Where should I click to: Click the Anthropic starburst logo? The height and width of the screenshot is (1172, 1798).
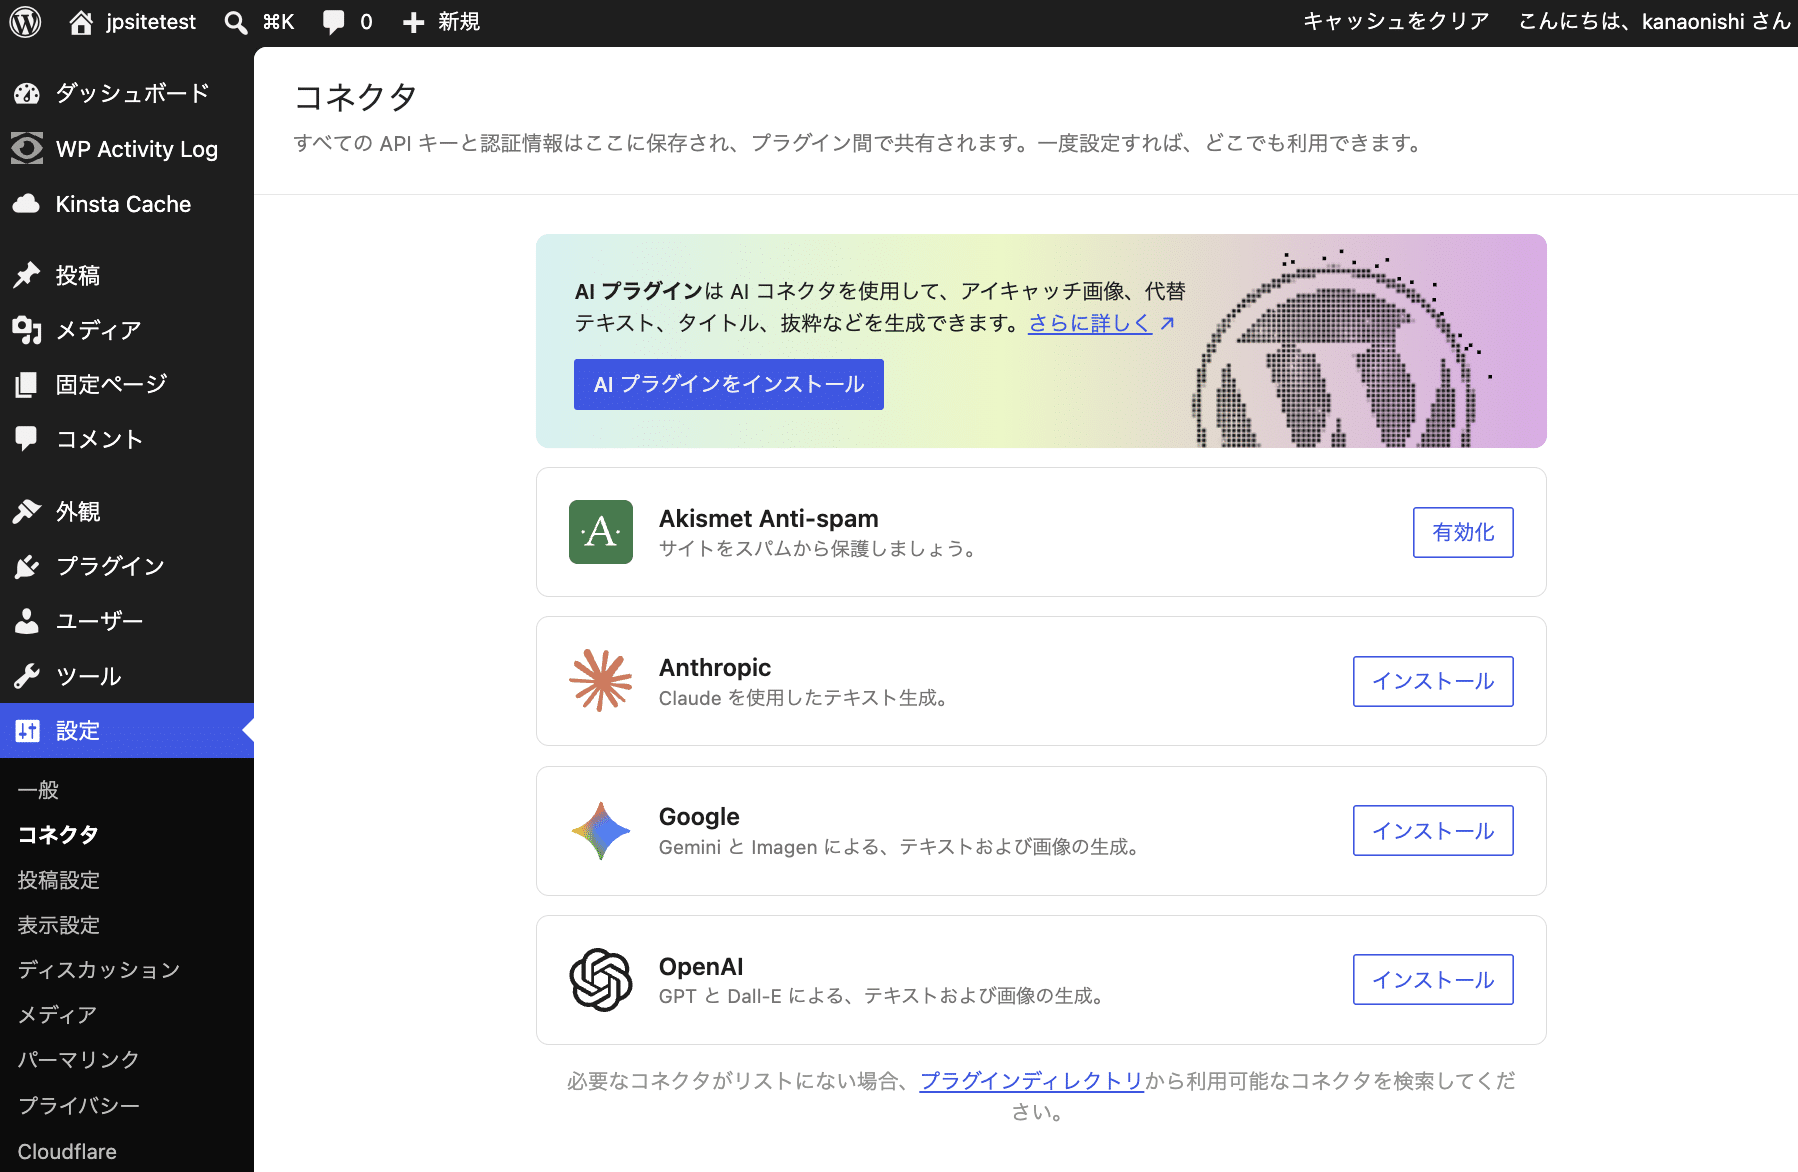point(601,681)
